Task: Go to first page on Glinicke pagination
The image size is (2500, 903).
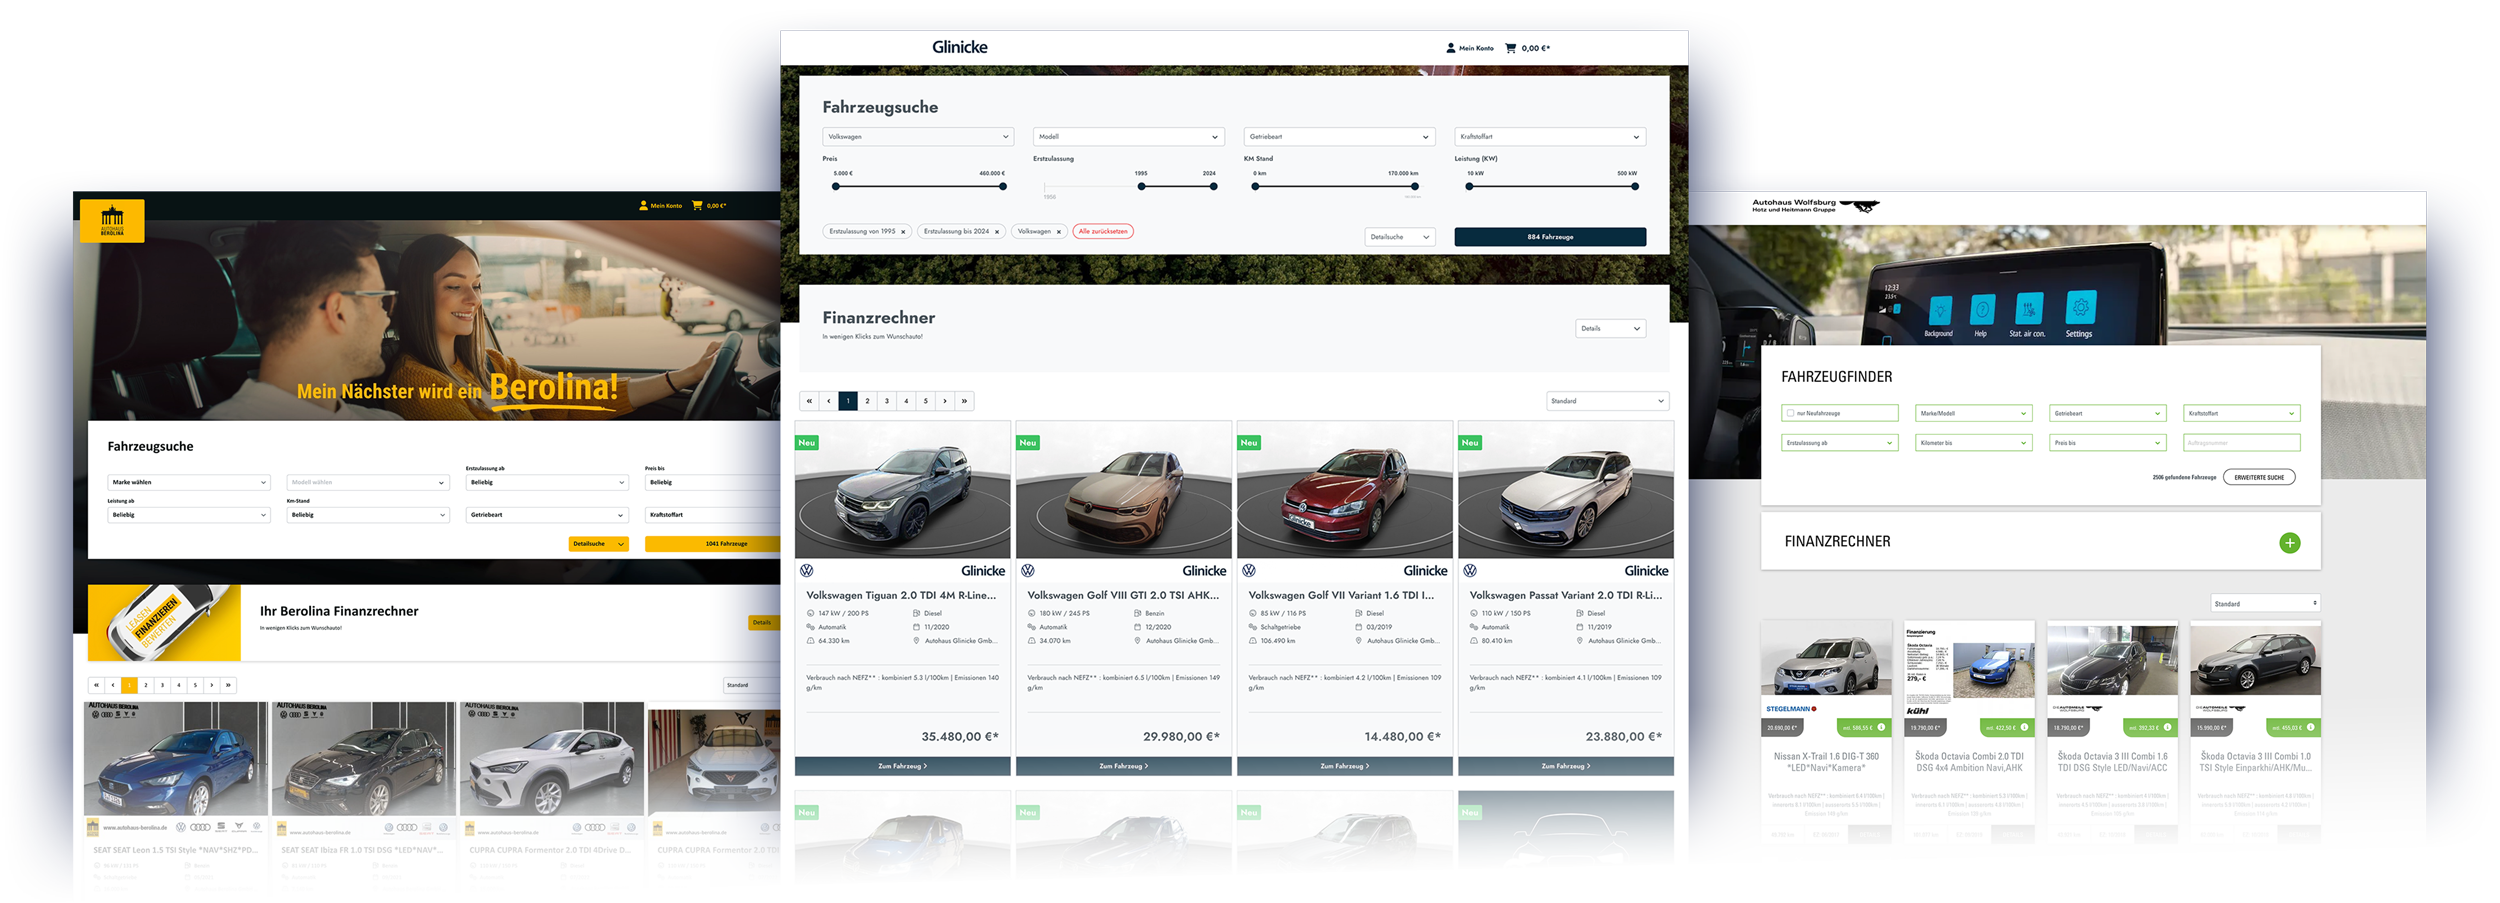Action: click(809, 401)
